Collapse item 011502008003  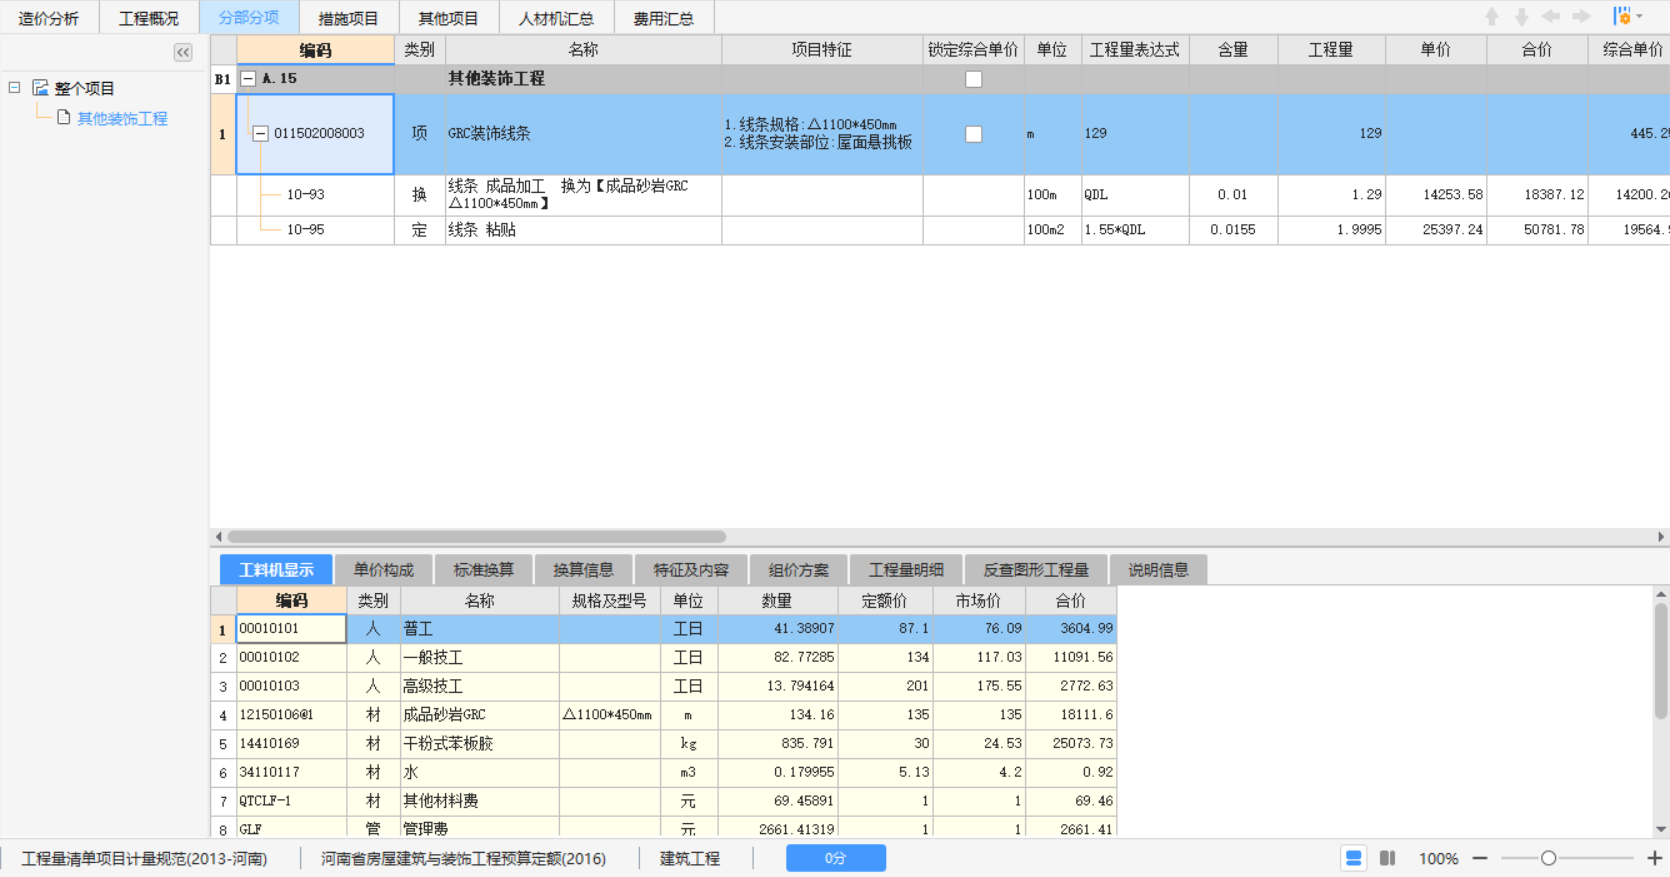pos(260,133)
